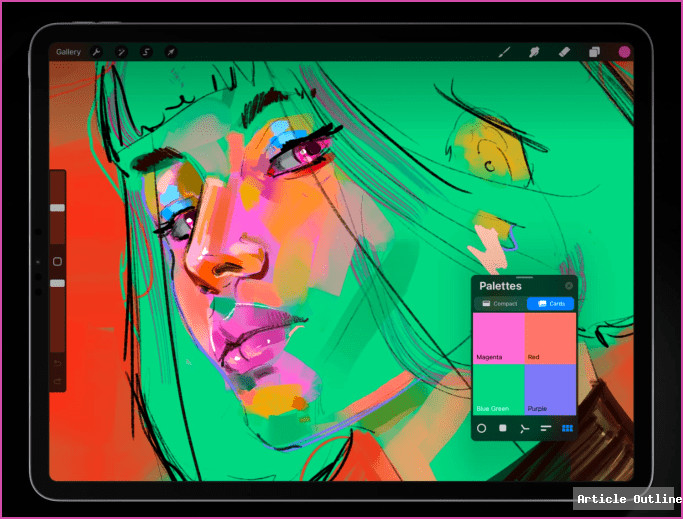
Task: Pick the Blue Green color card
Action: pyautogui.click(x=498, y=389)
